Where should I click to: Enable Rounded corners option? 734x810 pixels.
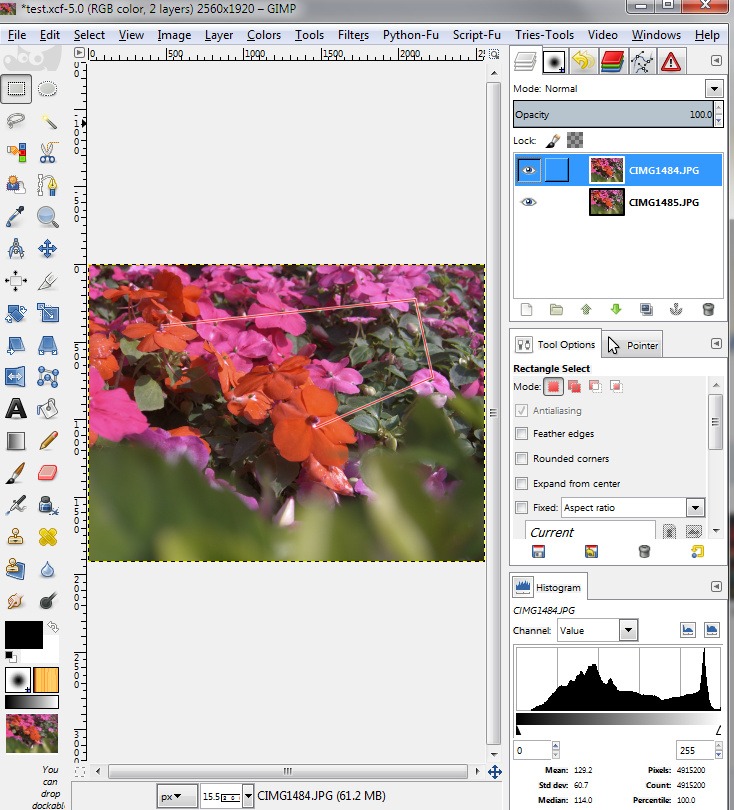coord(522,458)
